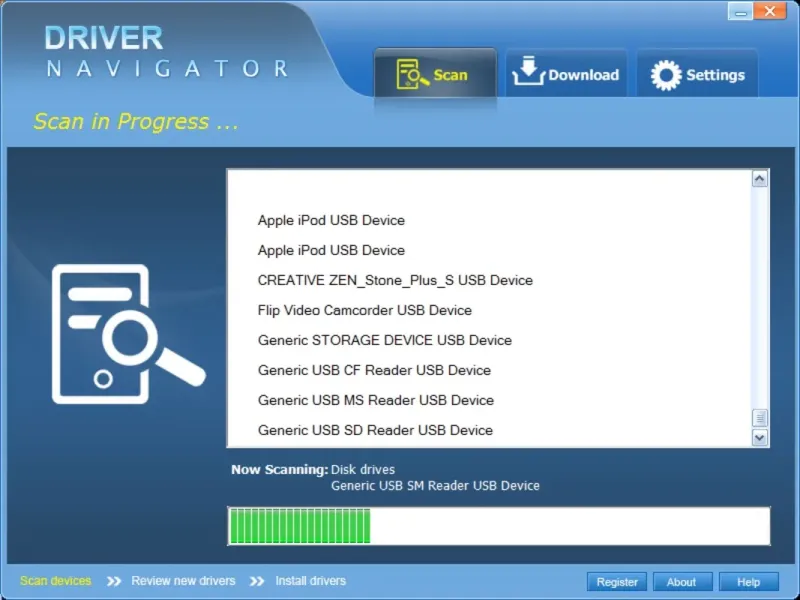This screenshot has height=600, width=800.
Task: Click arrows between Scan devices and Review
Action: (114, 581)
